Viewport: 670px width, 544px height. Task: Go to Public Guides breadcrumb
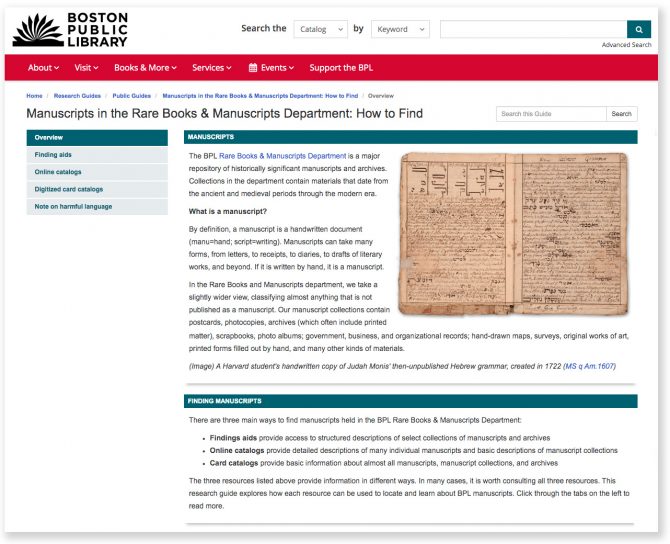132,96
